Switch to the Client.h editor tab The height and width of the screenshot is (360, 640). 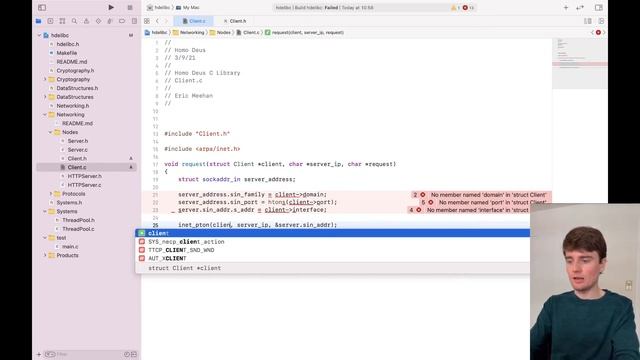coord(235,21)
